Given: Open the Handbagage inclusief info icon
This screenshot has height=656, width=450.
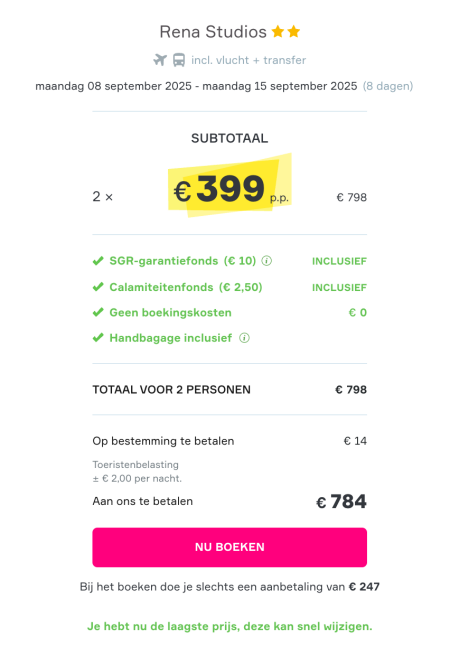Looking at the screenshot, I should (x=244, y=338).
